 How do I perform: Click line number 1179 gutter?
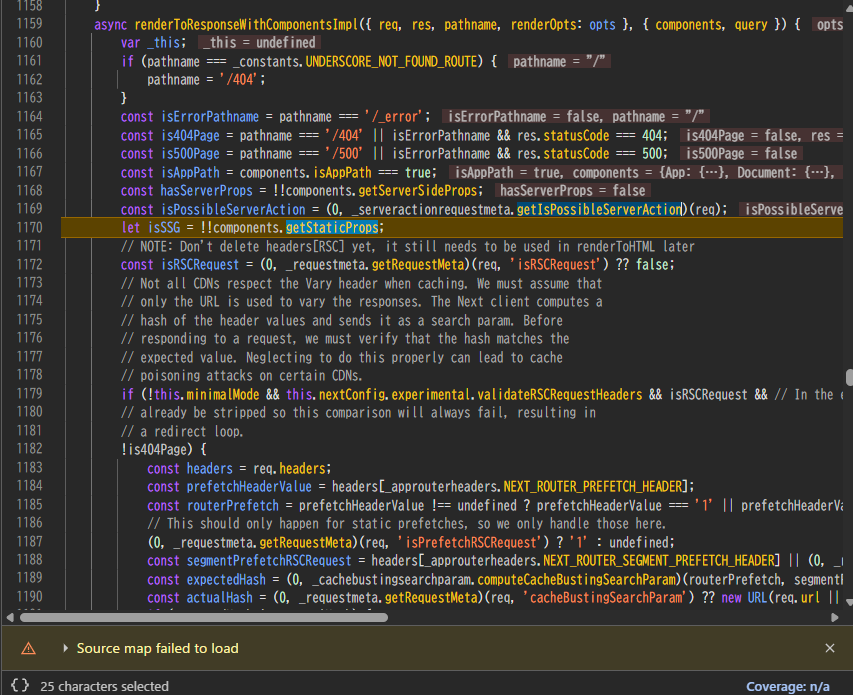coord(29,394)
